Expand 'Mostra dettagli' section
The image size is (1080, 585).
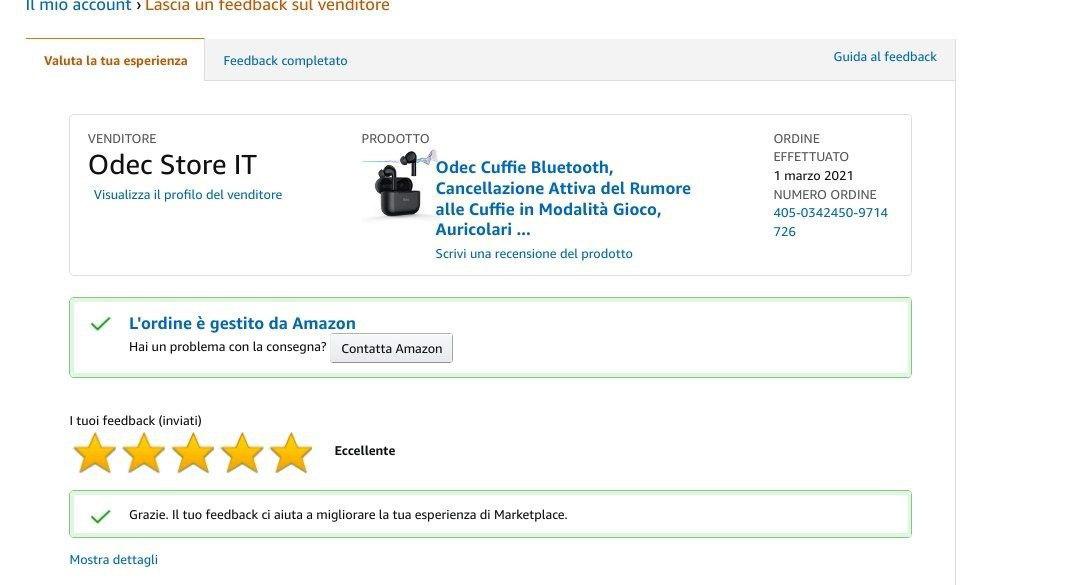click(113, 560)
